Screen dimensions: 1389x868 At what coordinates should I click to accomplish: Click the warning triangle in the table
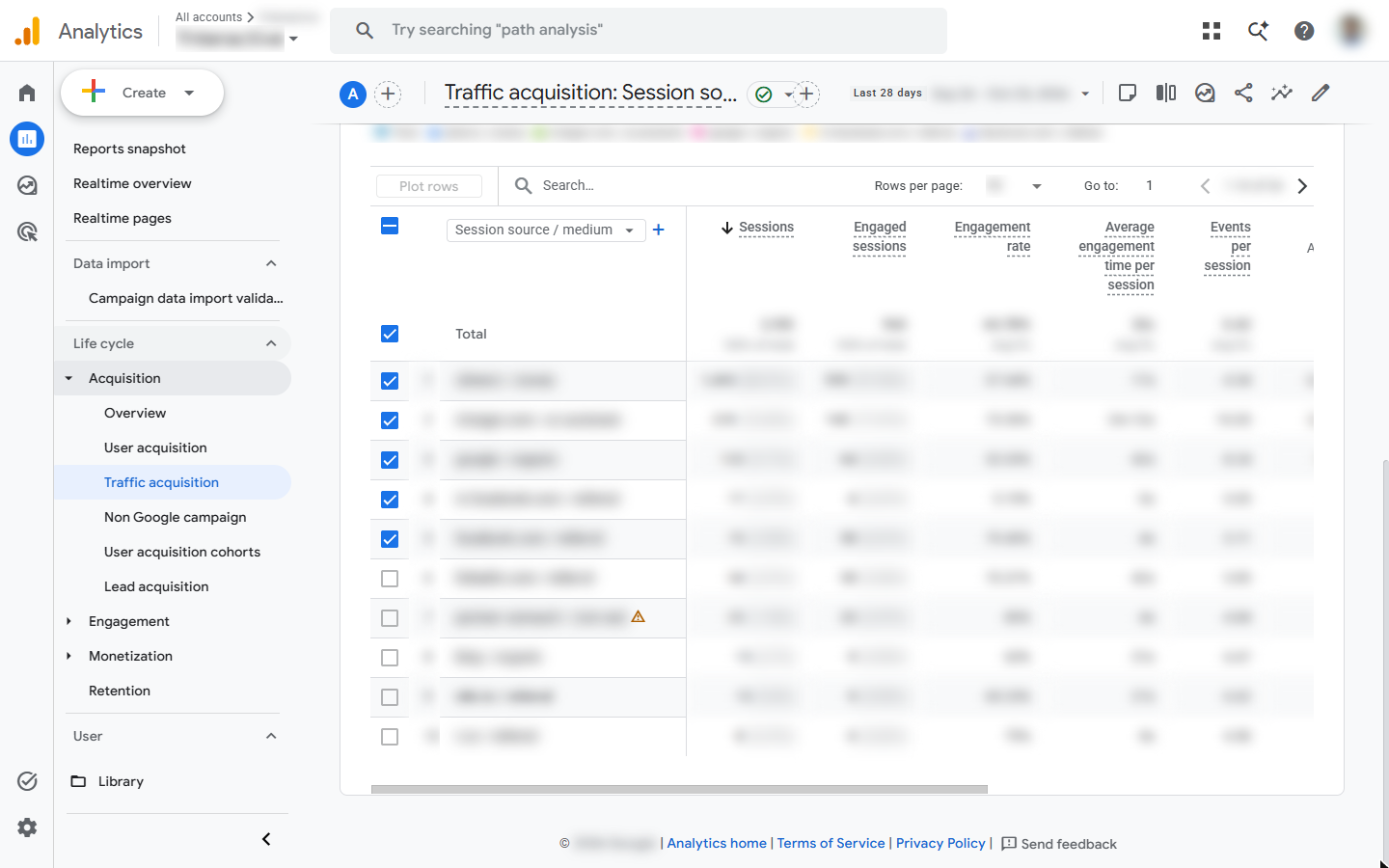[638, 617]
